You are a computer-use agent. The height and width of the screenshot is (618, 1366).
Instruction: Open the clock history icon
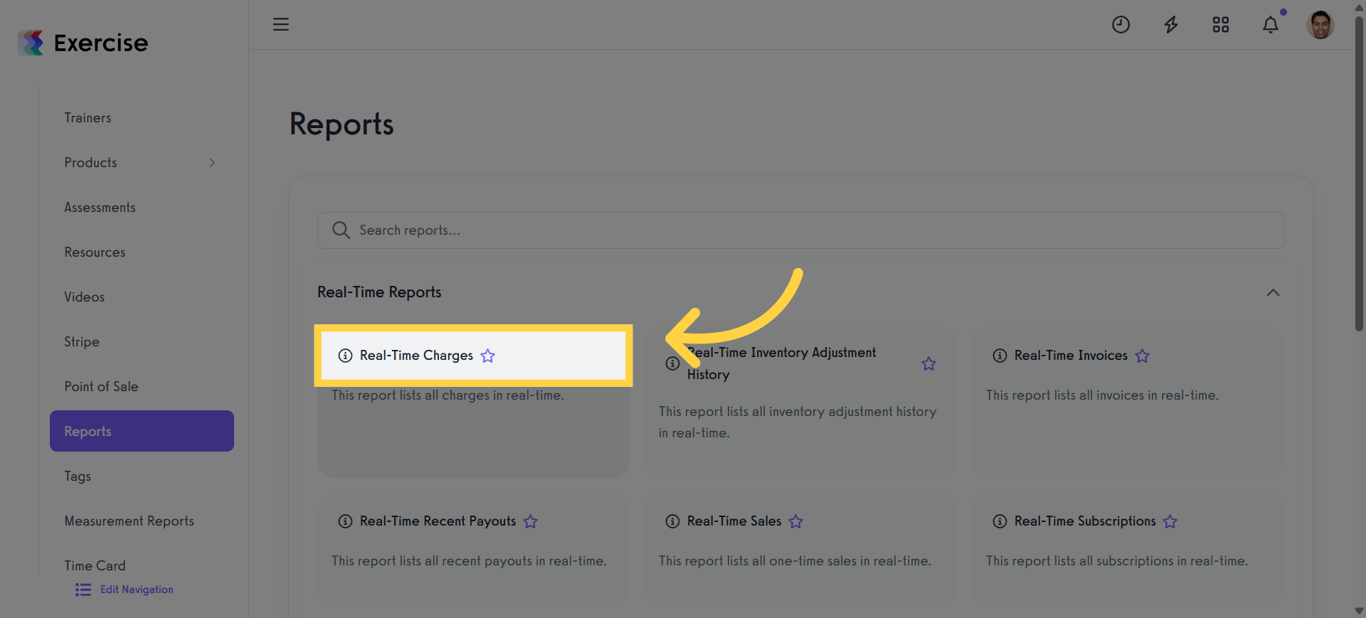pyautogui.click(x=1121, y=25)
